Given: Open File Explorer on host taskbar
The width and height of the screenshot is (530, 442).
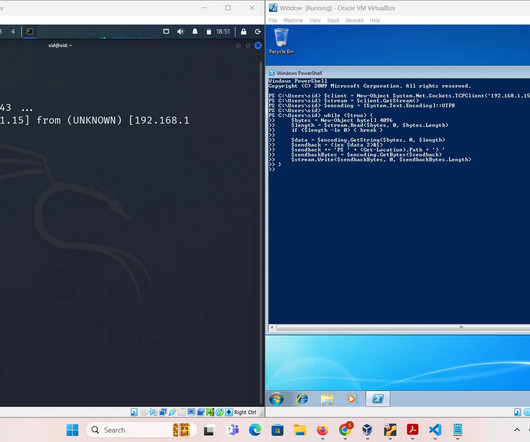Looking at the screenshot, I should [300, 430].
